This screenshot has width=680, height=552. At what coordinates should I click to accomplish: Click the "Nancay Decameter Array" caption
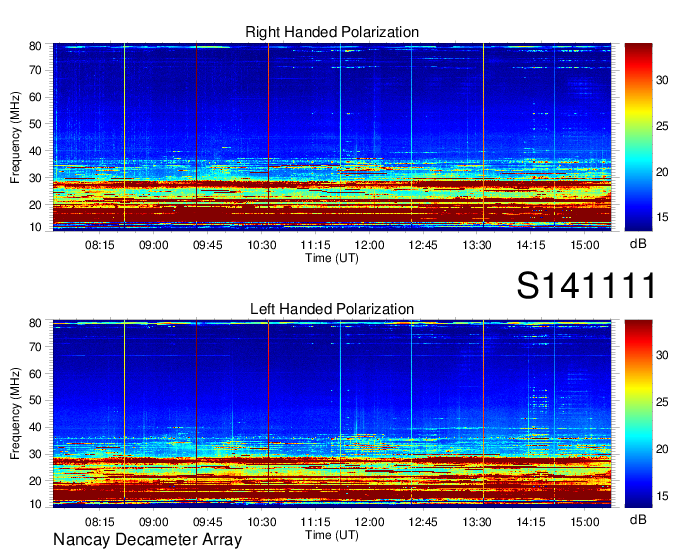tap(147, 540)
